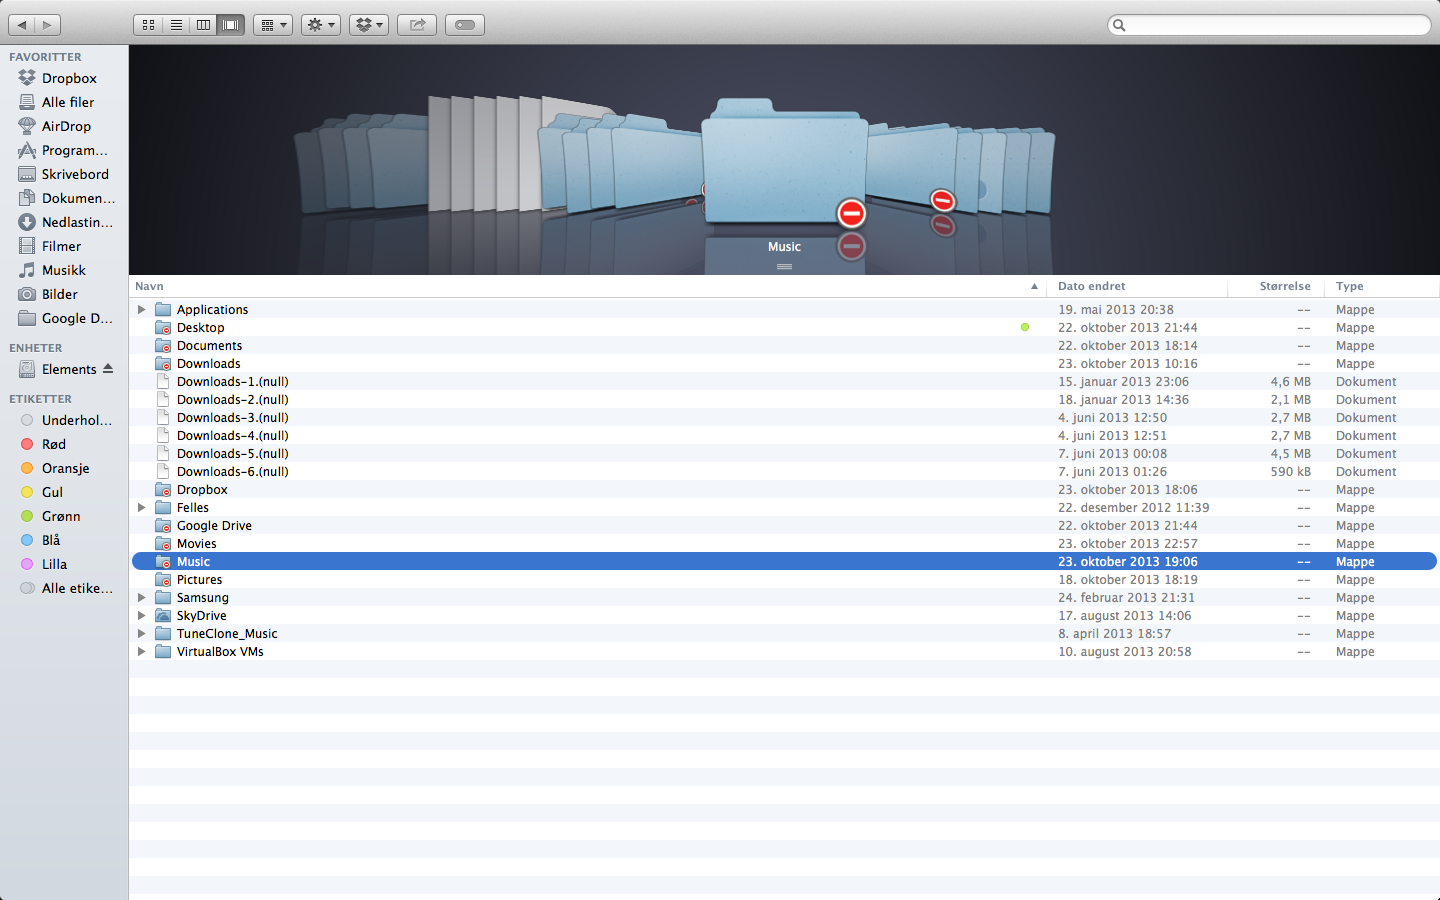Sort by the Type column
The height and width of the screenshot is (900, 1440).
tap(1383, 286)
